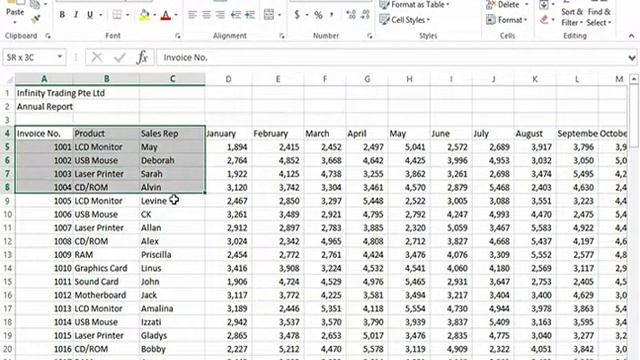Viewport: 640px width, 360px height.
Task: Apply Percent style
Action: click(318, 15)
